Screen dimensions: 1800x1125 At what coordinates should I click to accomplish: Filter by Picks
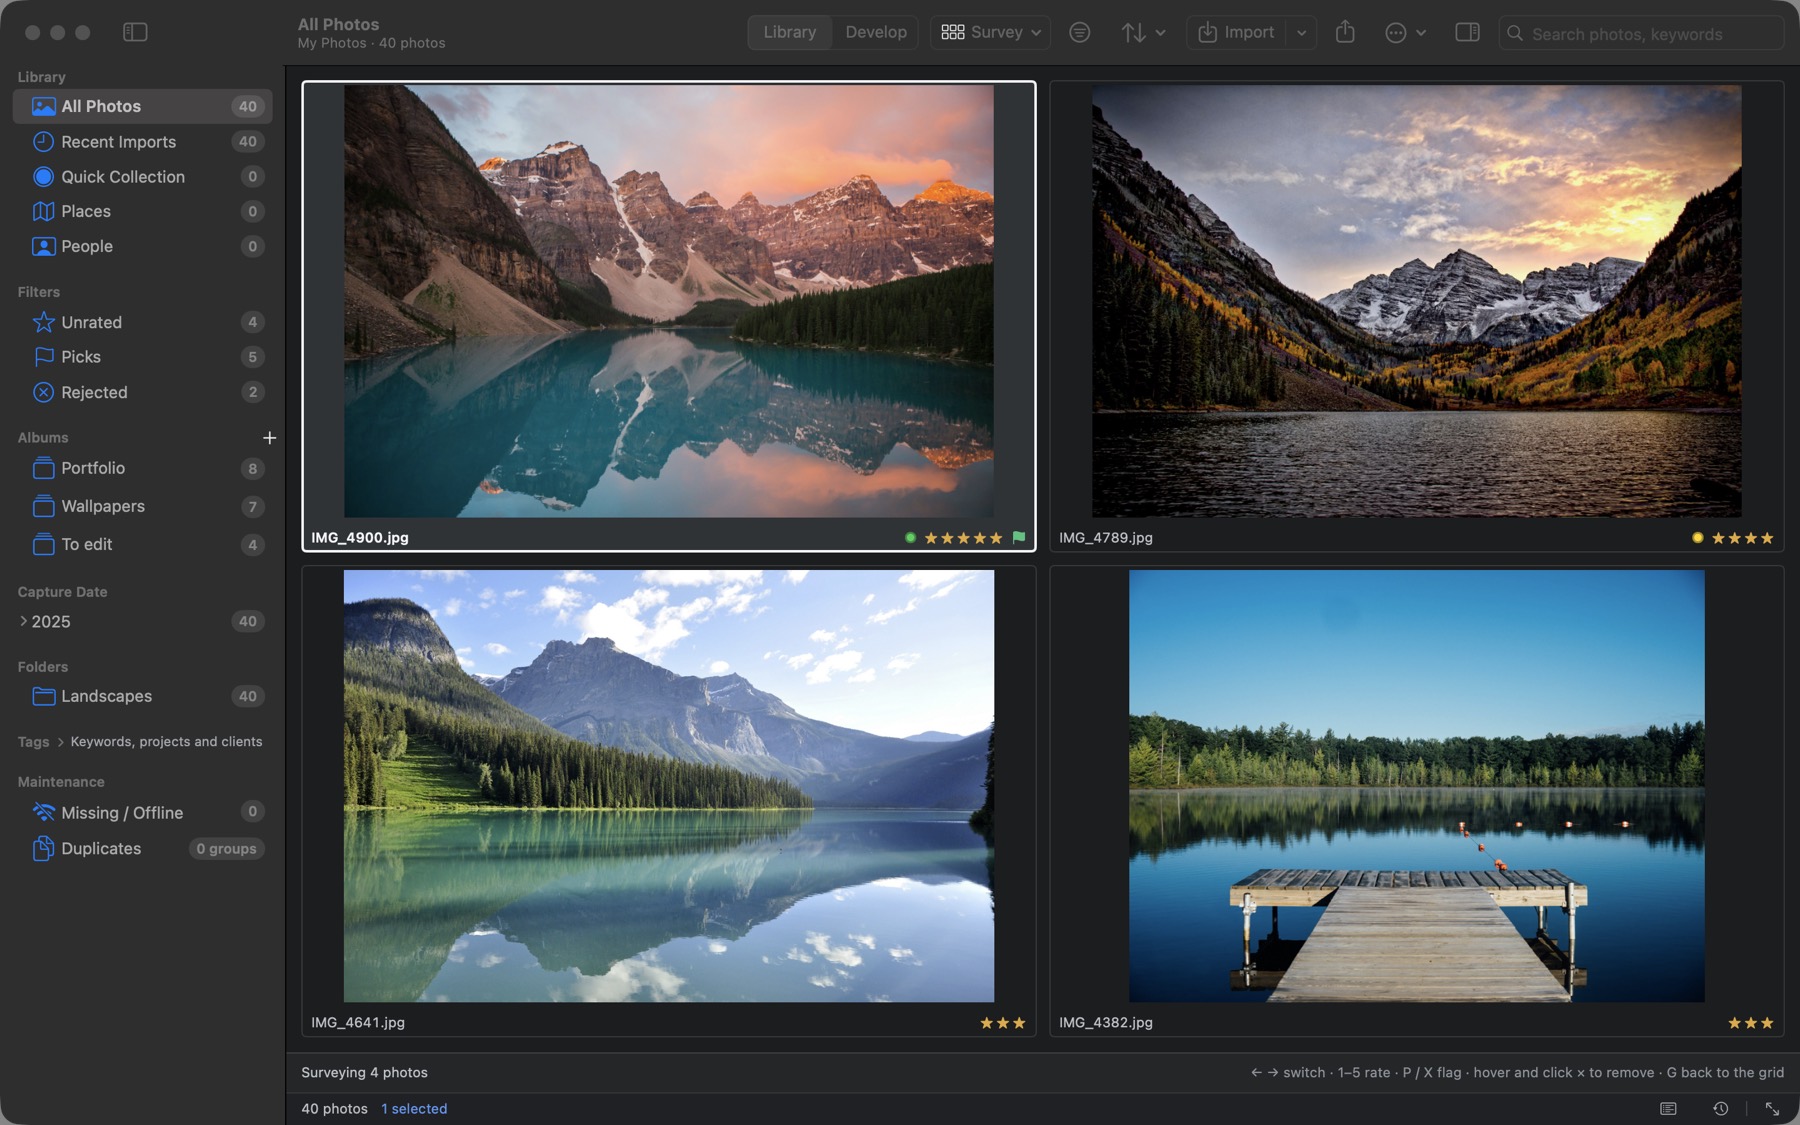142,357
